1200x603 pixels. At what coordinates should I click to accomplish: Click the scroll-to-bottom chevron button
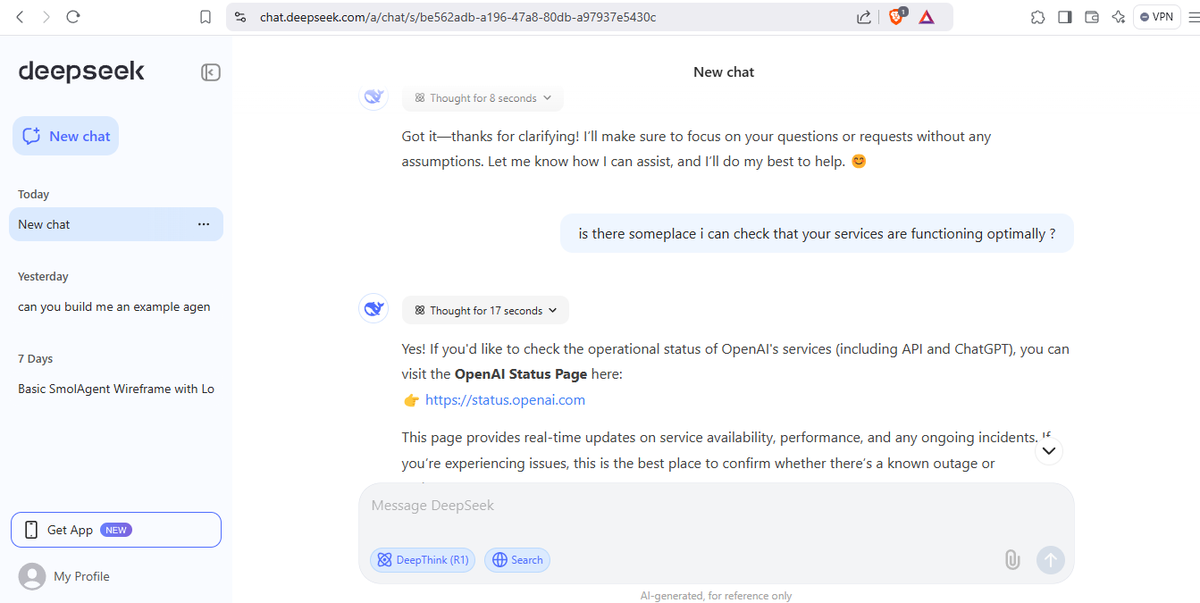point(1048,451)
